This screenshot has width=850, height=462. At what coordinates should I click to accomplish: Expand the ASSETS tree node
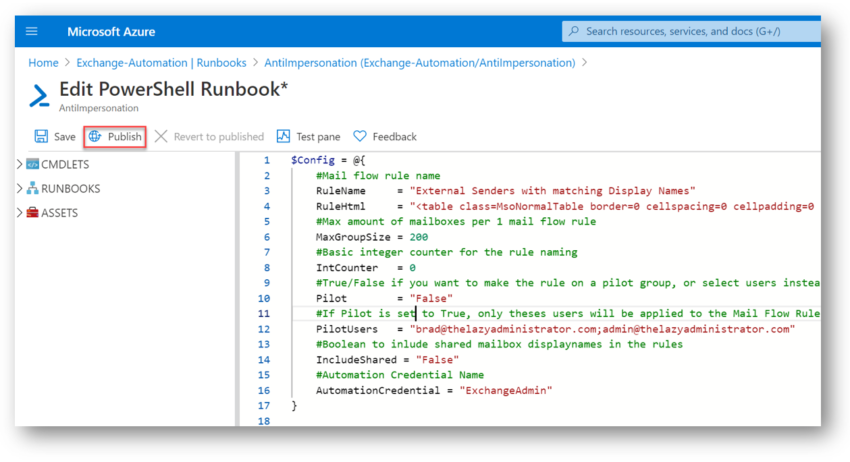(20, 213)
